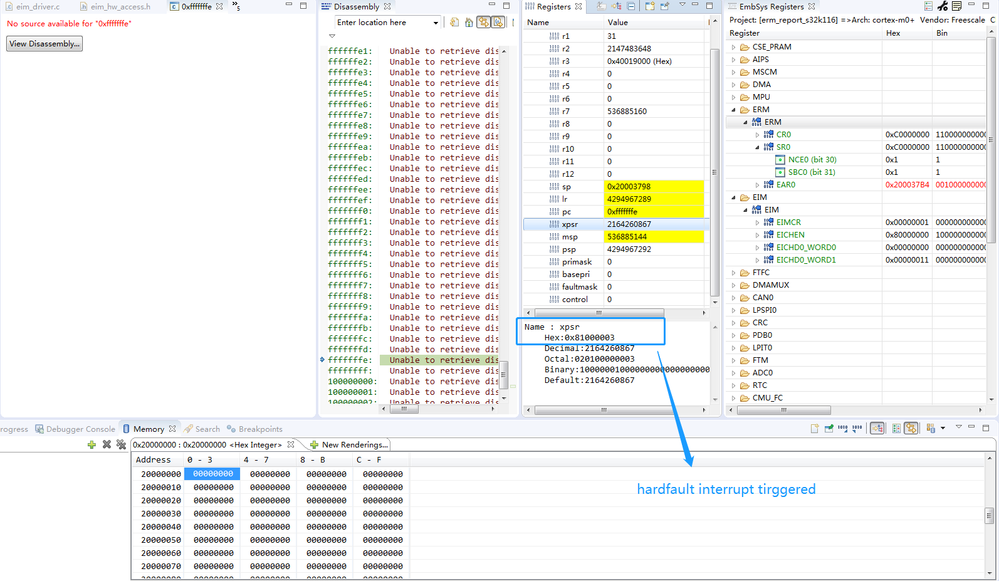
Task: Remove all memory monitors
Action: pyautogui.click(x=121, y=445)
